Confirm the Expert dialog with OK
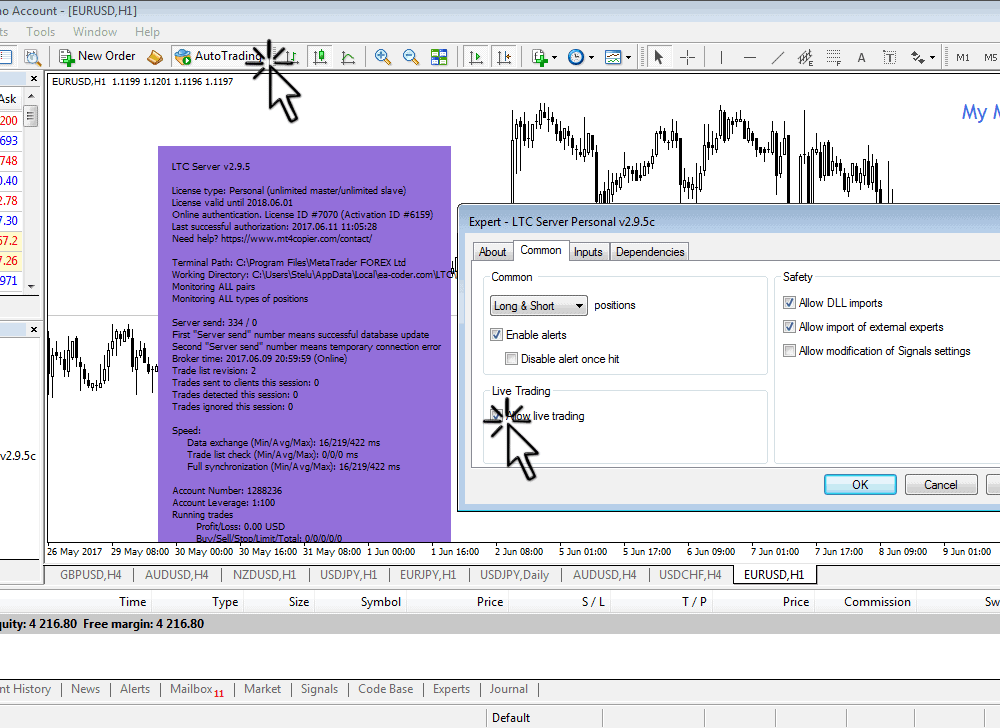Screen dimensions: 1000x728 (860, 484)
